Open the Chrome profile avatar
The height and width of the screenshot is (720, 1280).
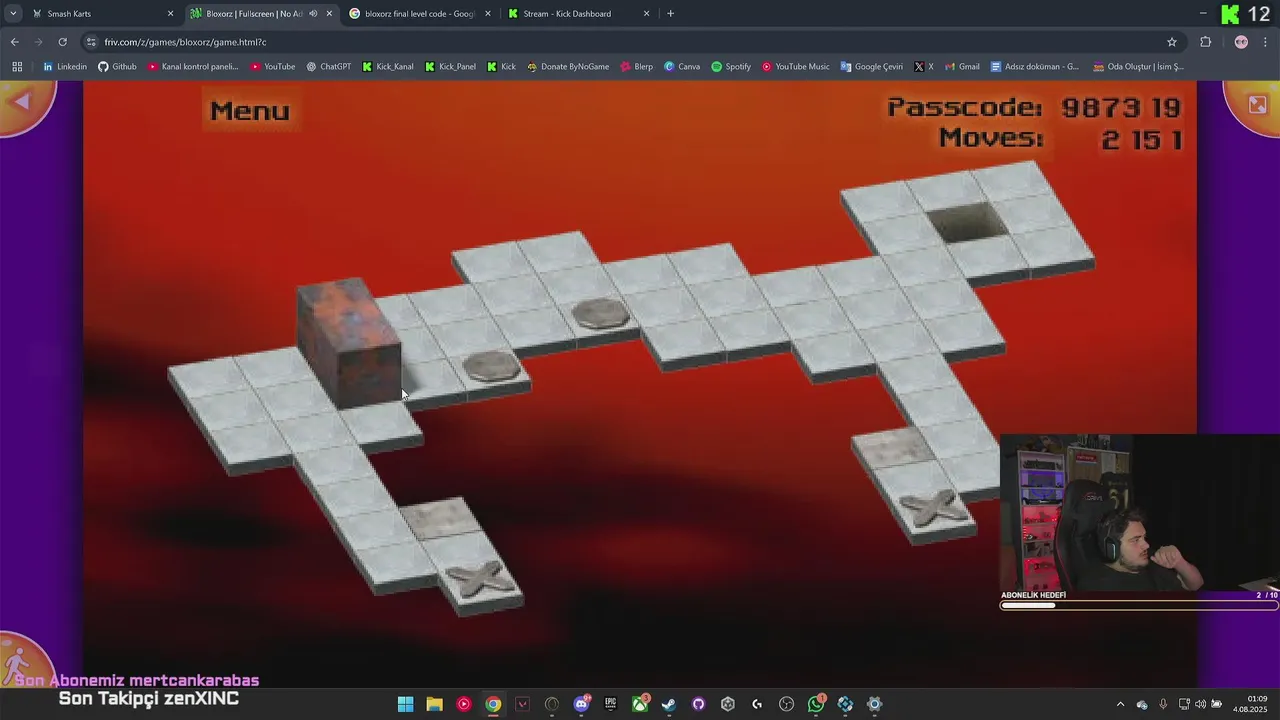pyautogui.click(x=1241, y=42)
